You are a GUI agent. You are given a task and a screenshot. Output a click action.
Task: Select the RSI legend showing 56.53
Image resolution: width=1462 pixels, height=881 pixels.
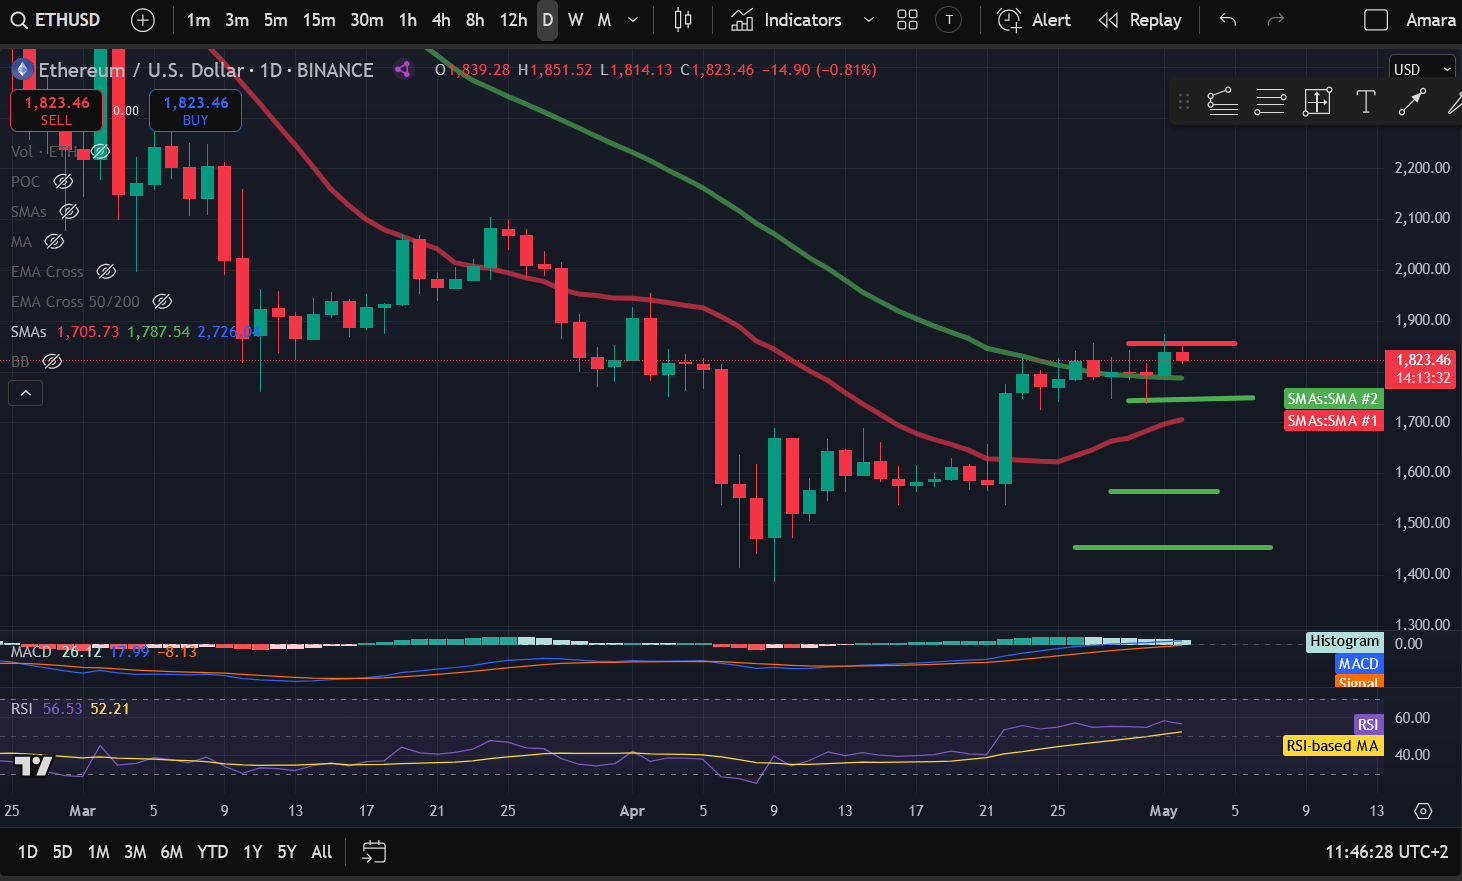point(70,709)
